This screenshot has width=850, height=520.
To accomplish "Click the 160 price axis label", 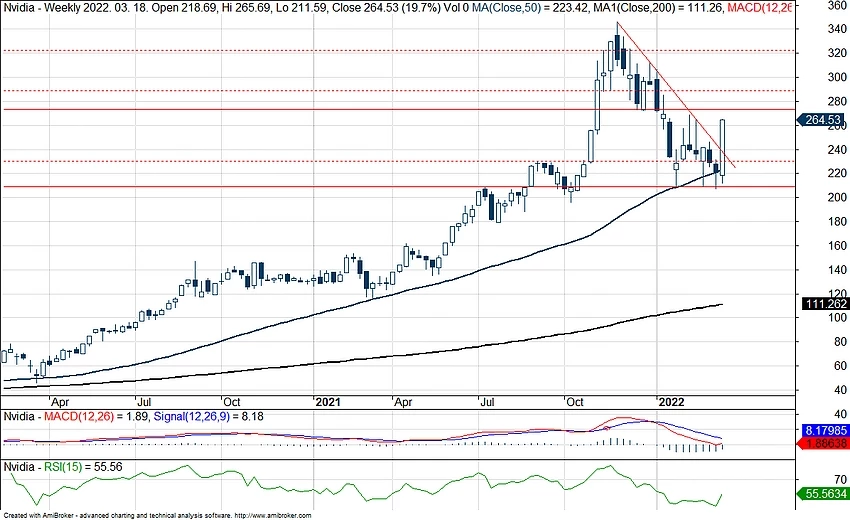I will [x=837, y=246].
